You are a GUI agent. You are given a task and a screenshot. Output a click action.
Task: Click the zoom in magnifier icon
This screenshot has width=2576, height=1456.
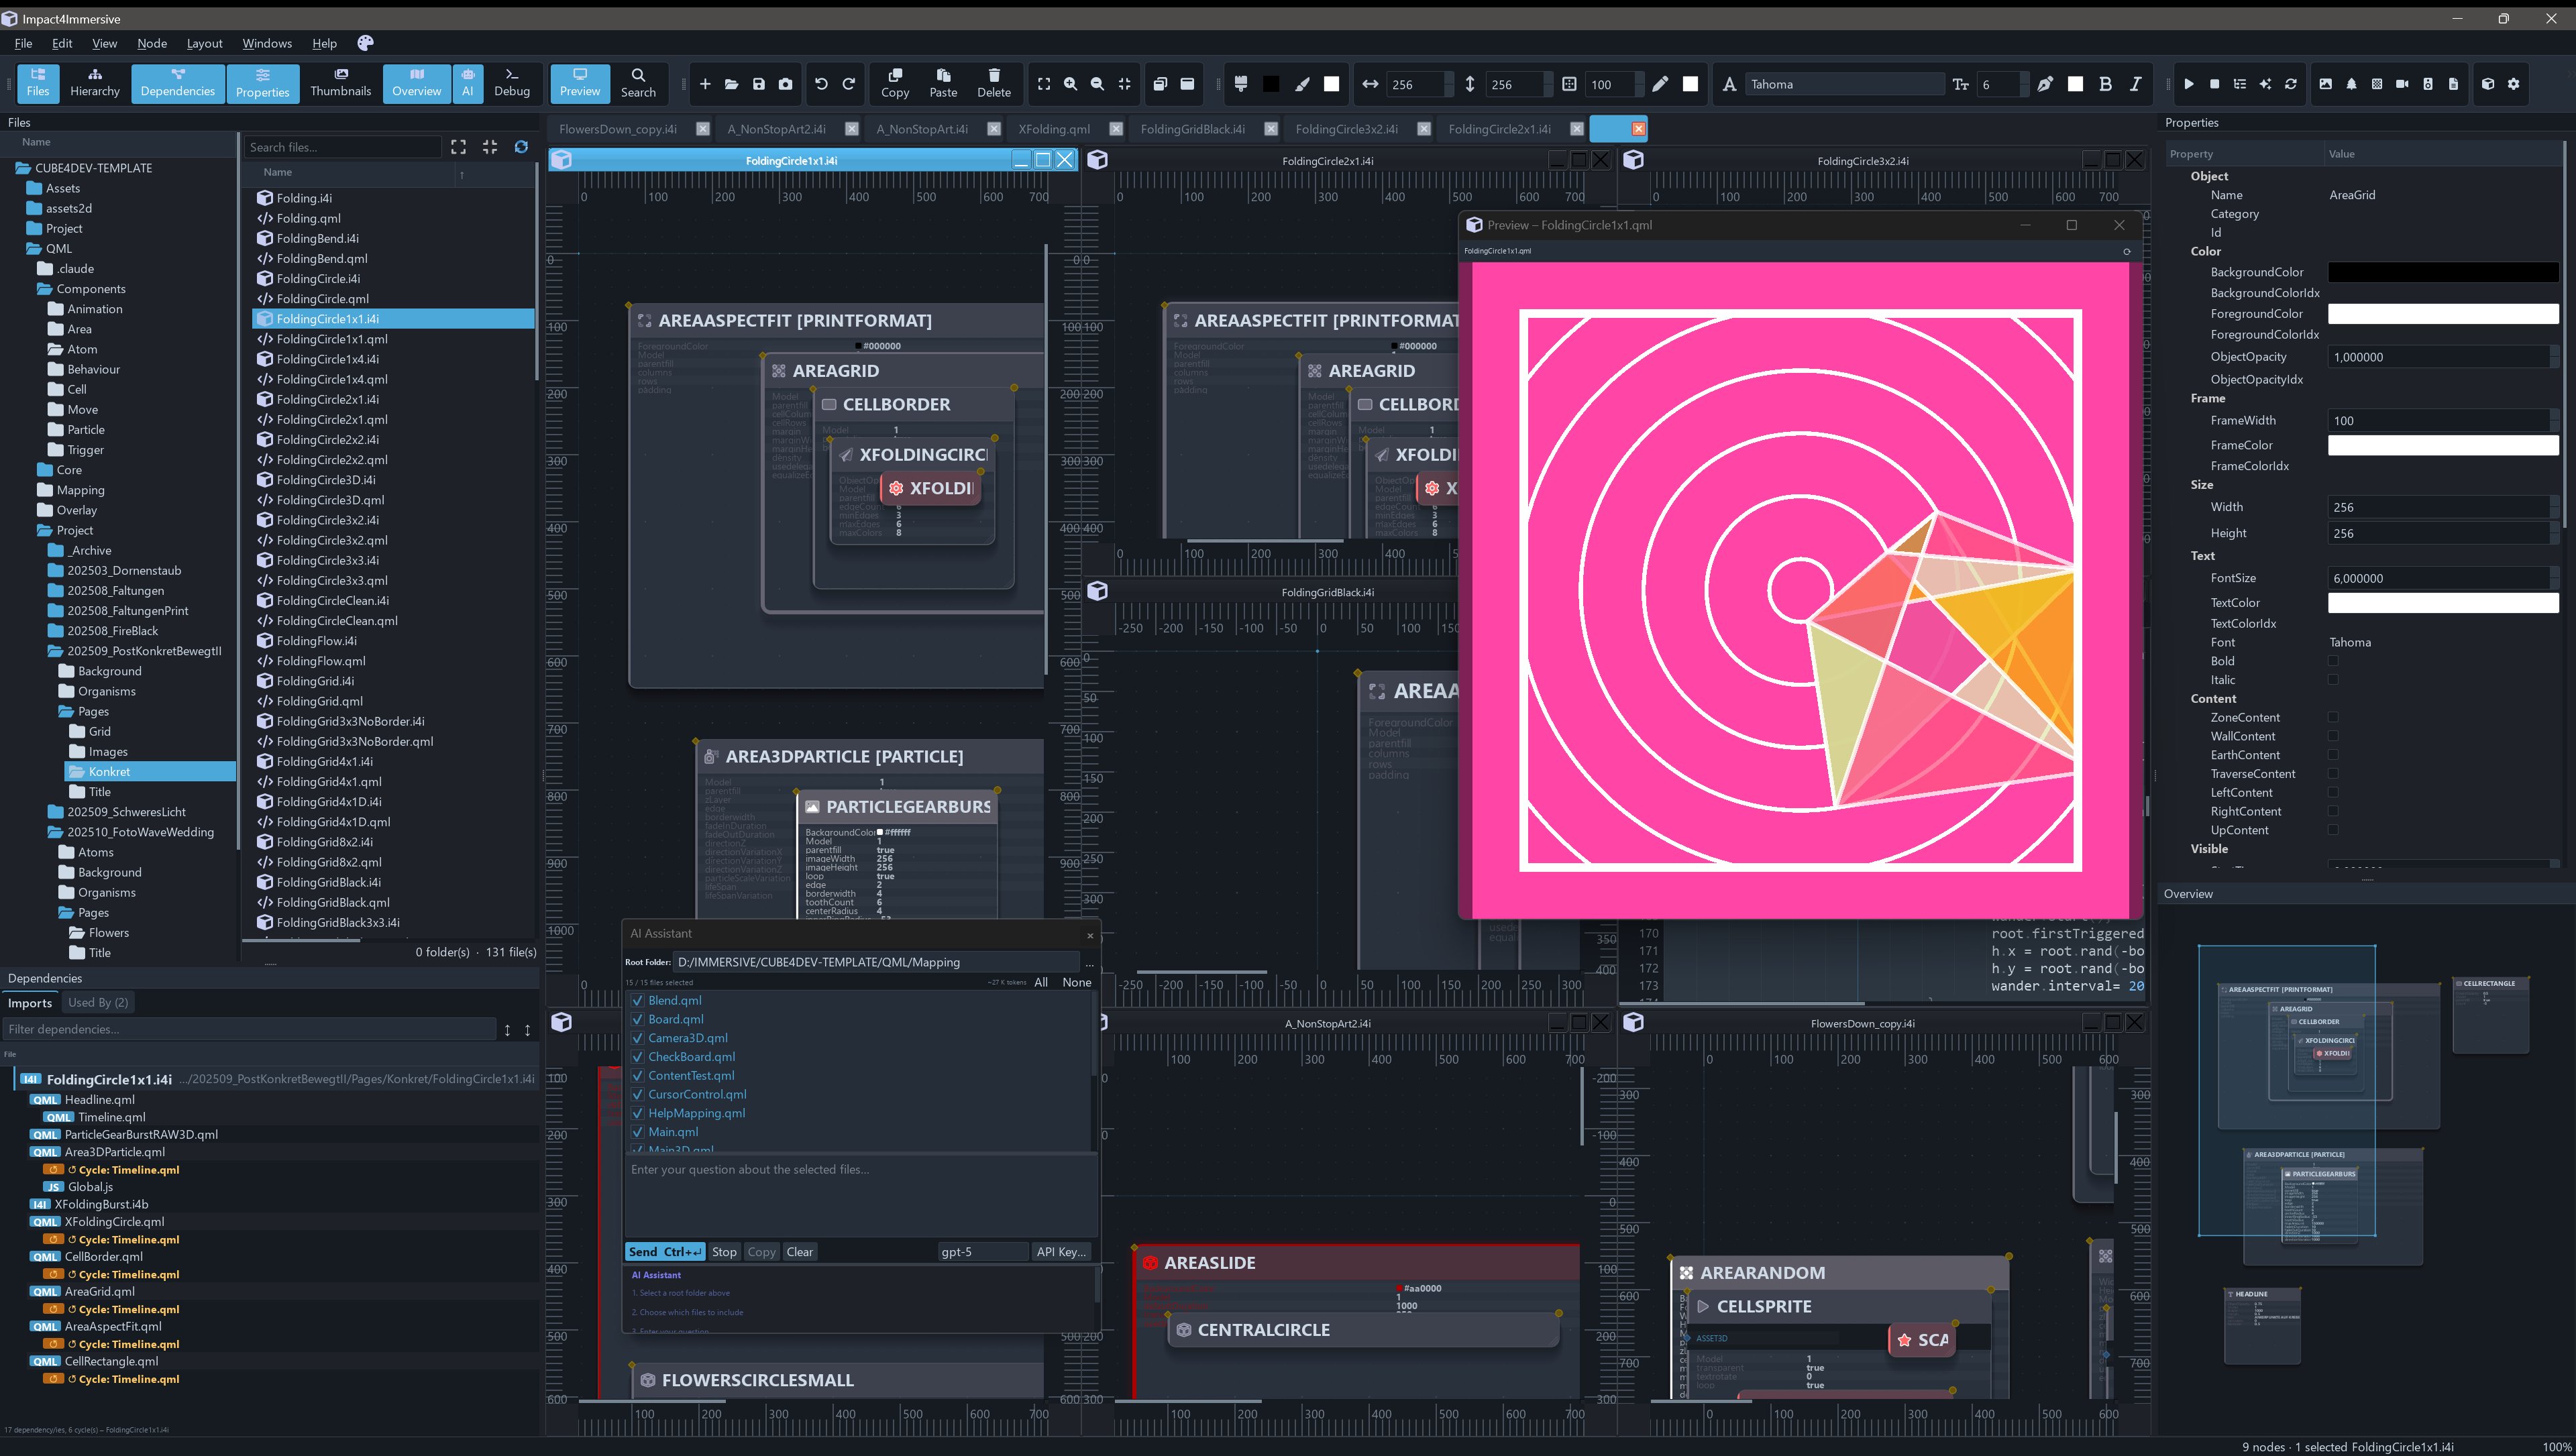coord(1070,84)
